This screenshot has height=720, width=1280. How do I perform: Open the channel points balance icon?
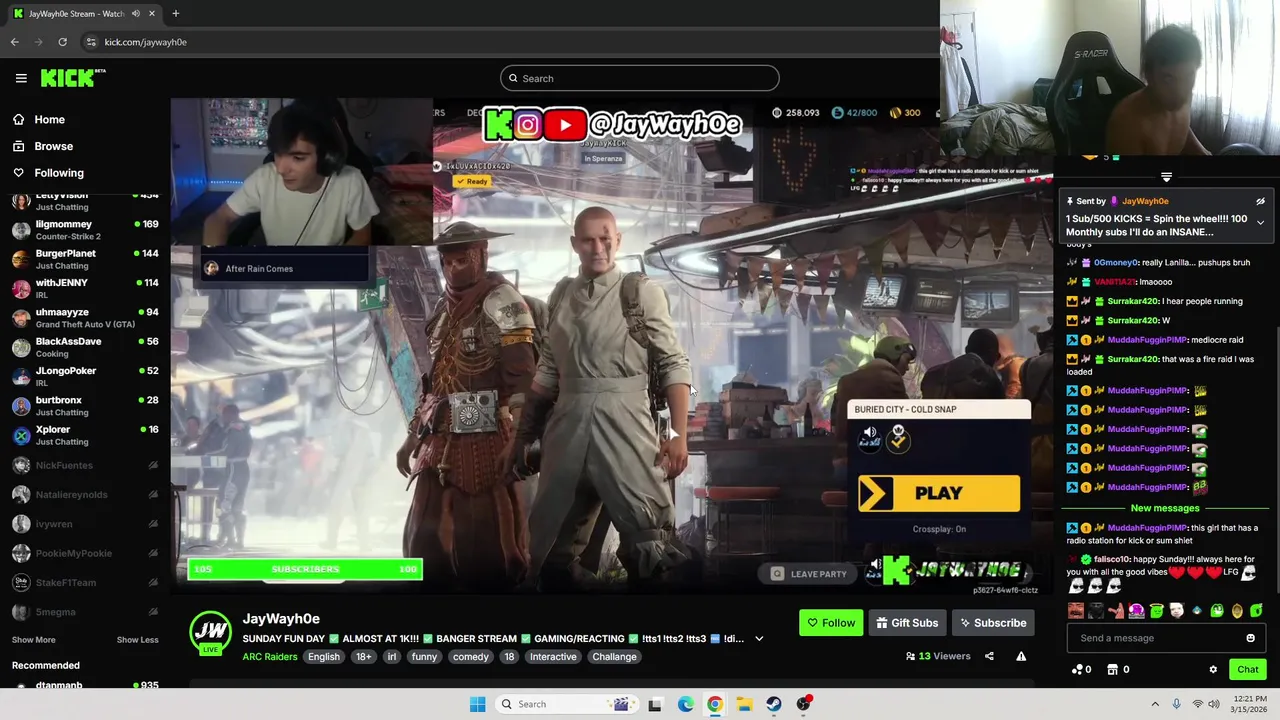(x=1077, y=670)
